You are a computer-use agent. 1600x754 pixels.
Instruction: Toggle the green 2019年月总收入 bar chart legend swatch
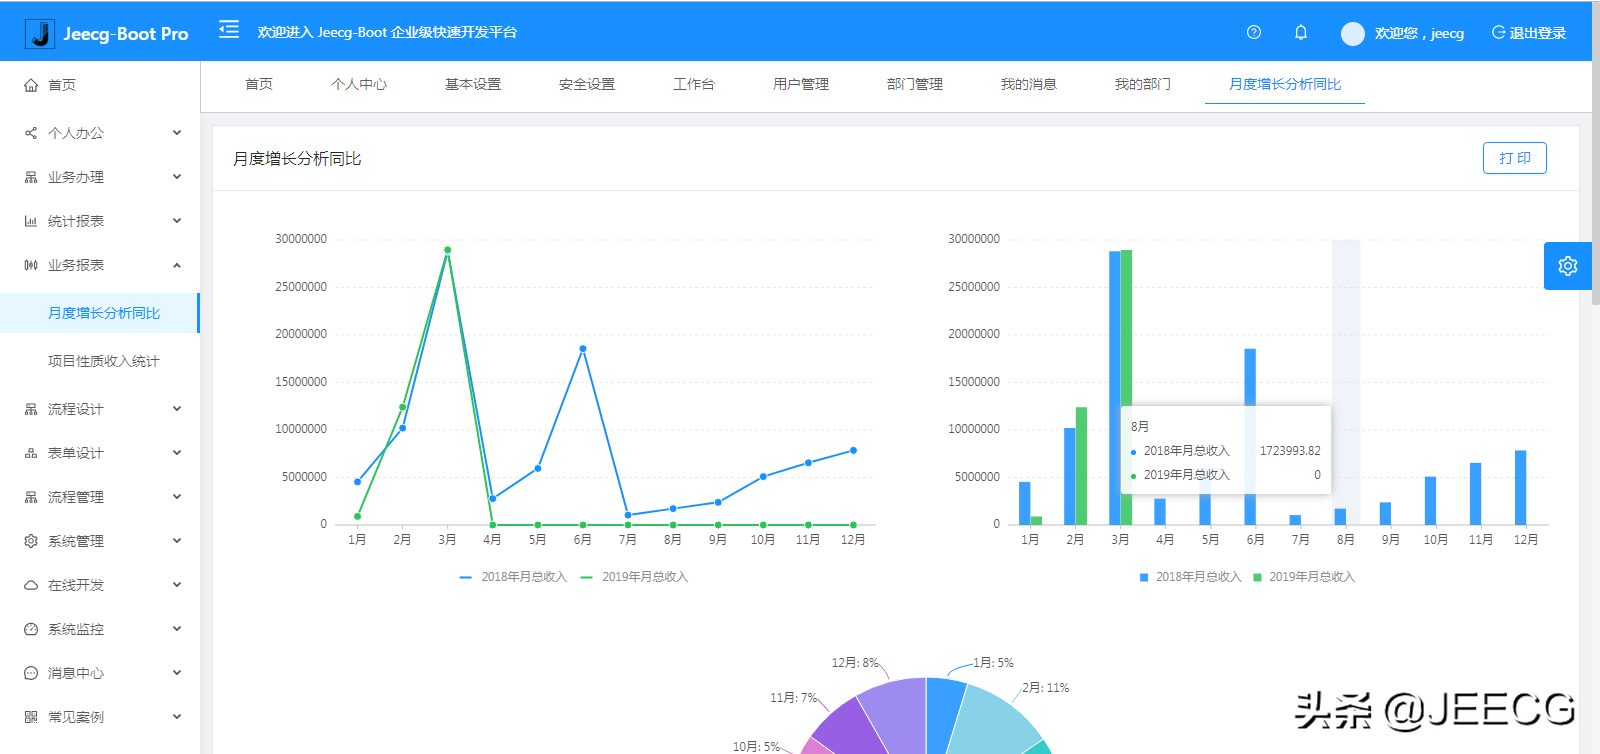1257,577
